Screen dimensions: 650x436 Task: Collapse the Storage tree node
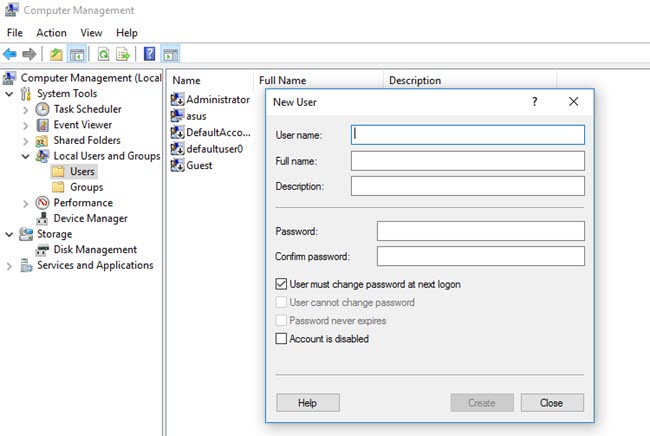pos(10,234)
